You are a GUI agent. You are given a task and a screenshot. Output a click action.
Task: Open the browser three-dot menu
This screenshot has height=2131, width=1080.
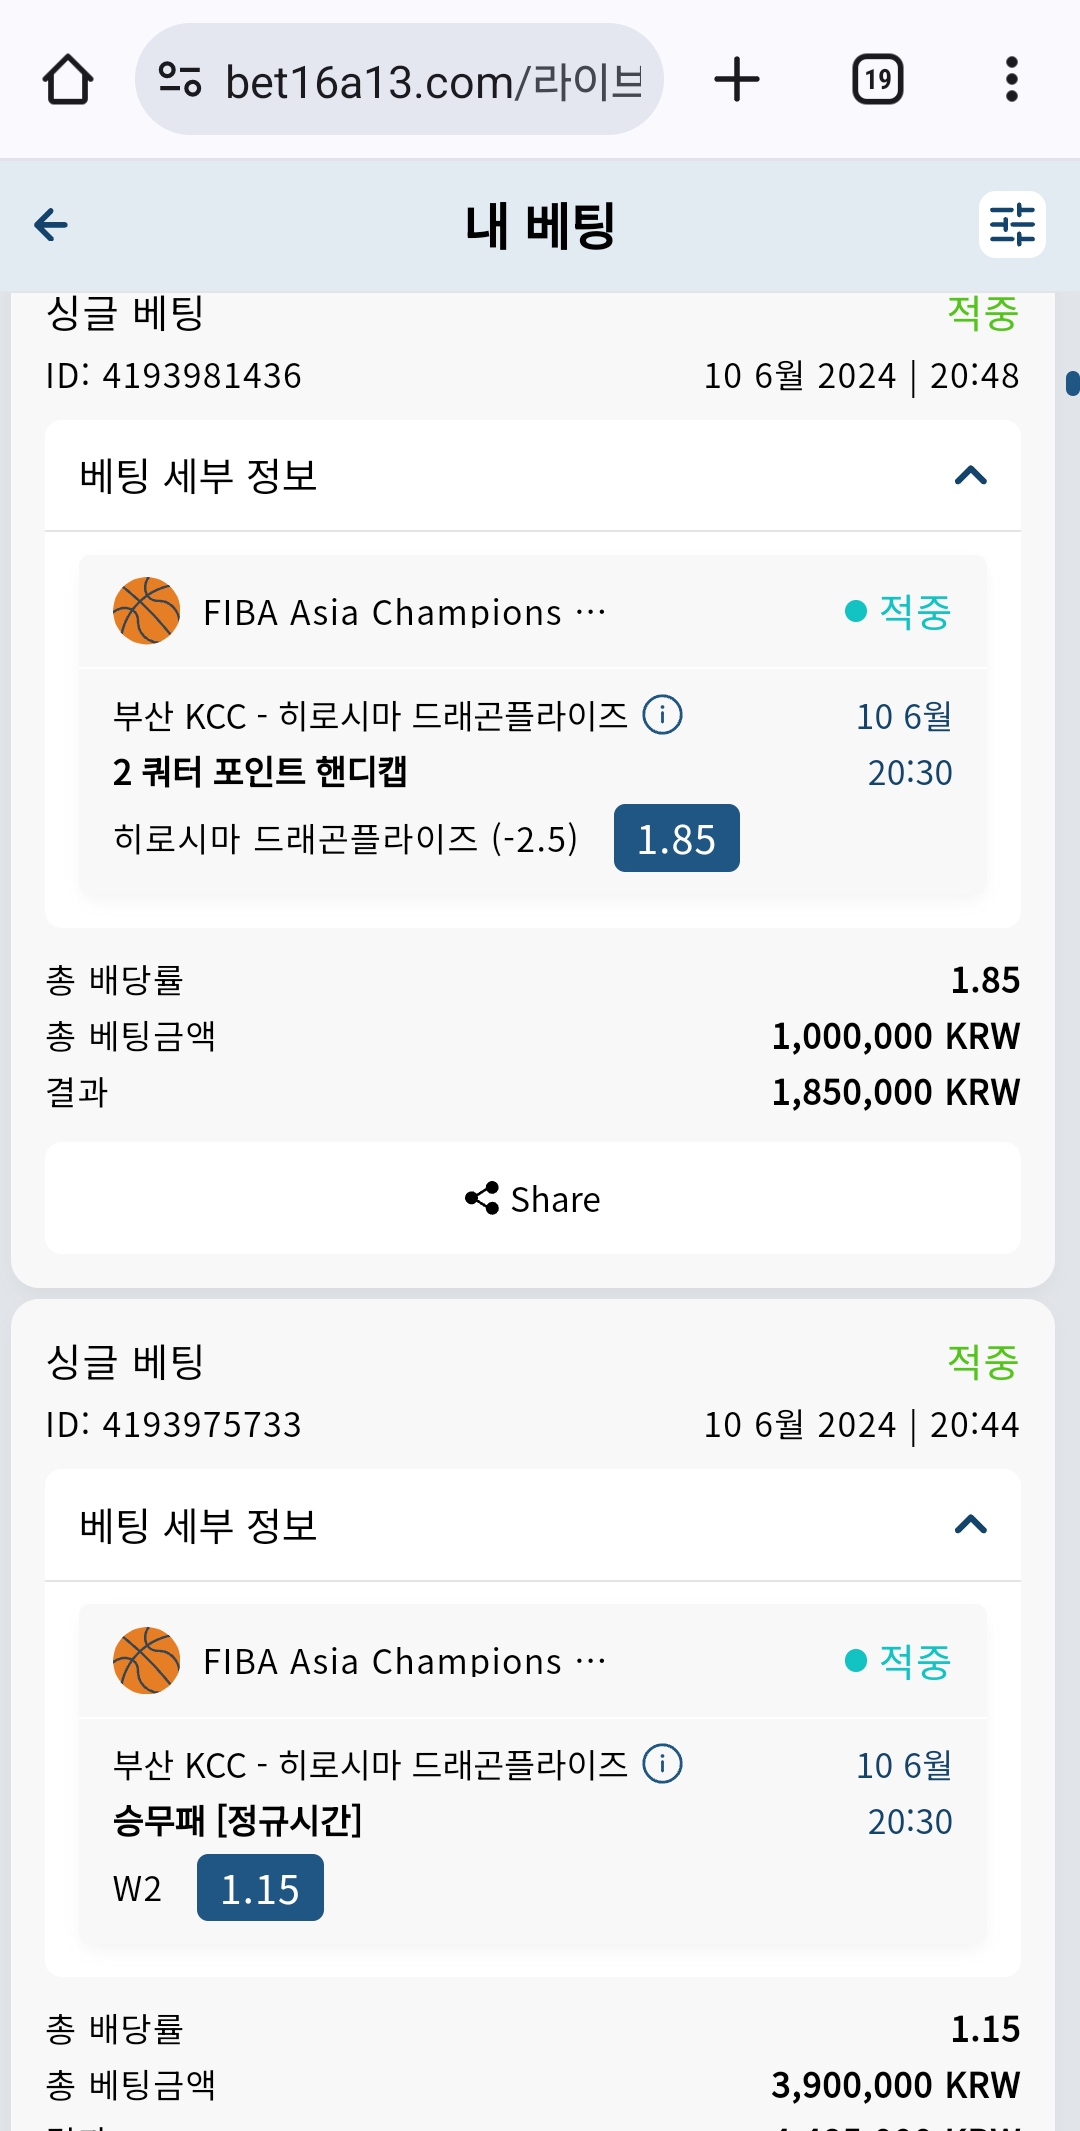[1011, 80]
